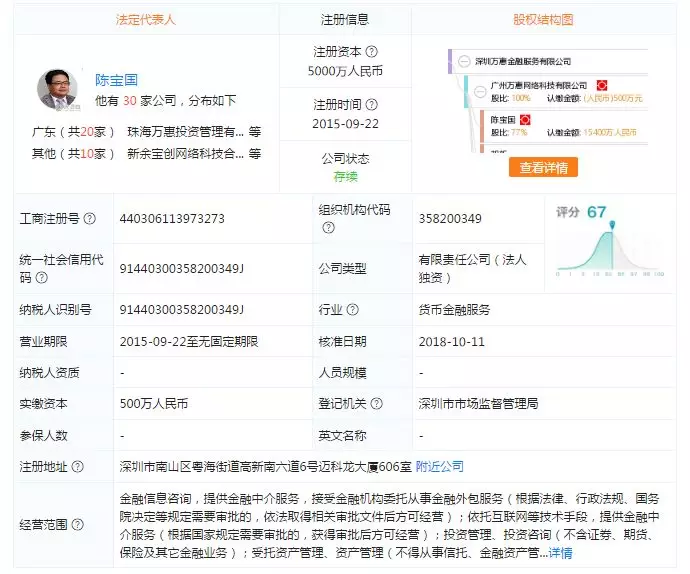Collapse 深圳万惠金融服务有限公司 tree node
This screenshot has width=690, height=574.
click(x=465, y=62)
